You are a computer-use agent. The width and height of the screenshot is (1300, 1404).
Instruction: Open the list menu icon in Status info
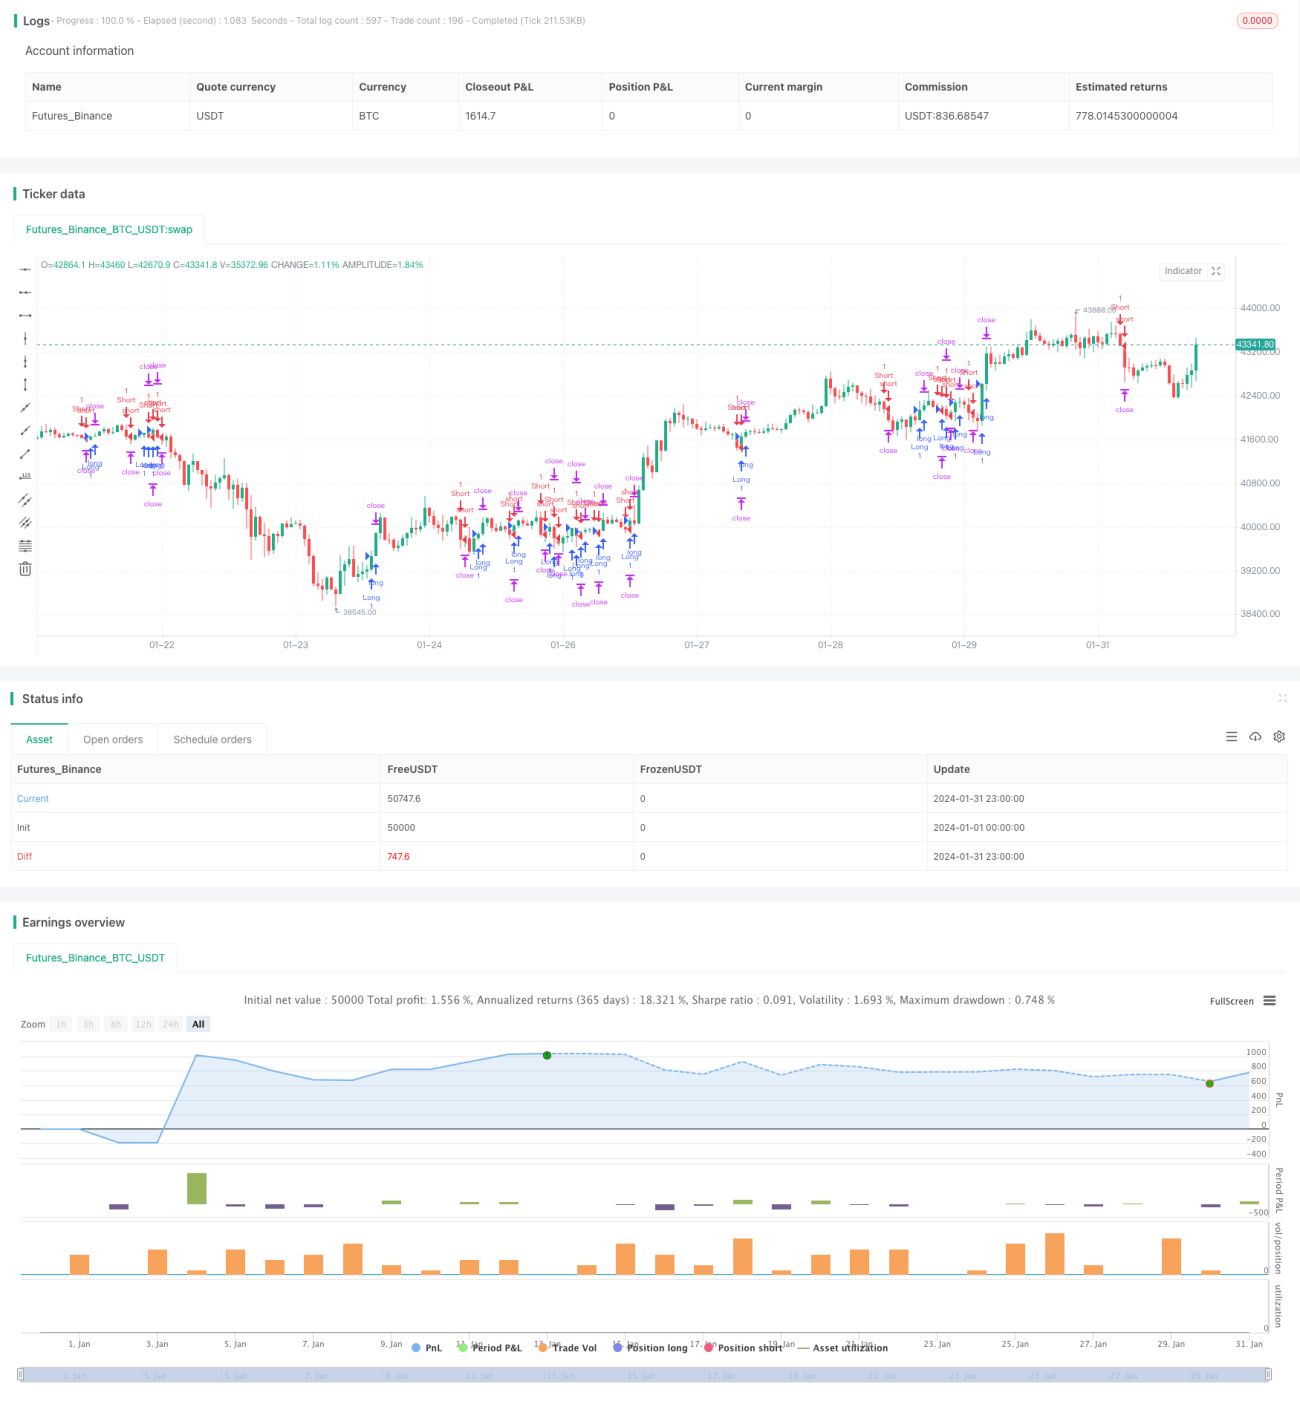click(1231, 737)
